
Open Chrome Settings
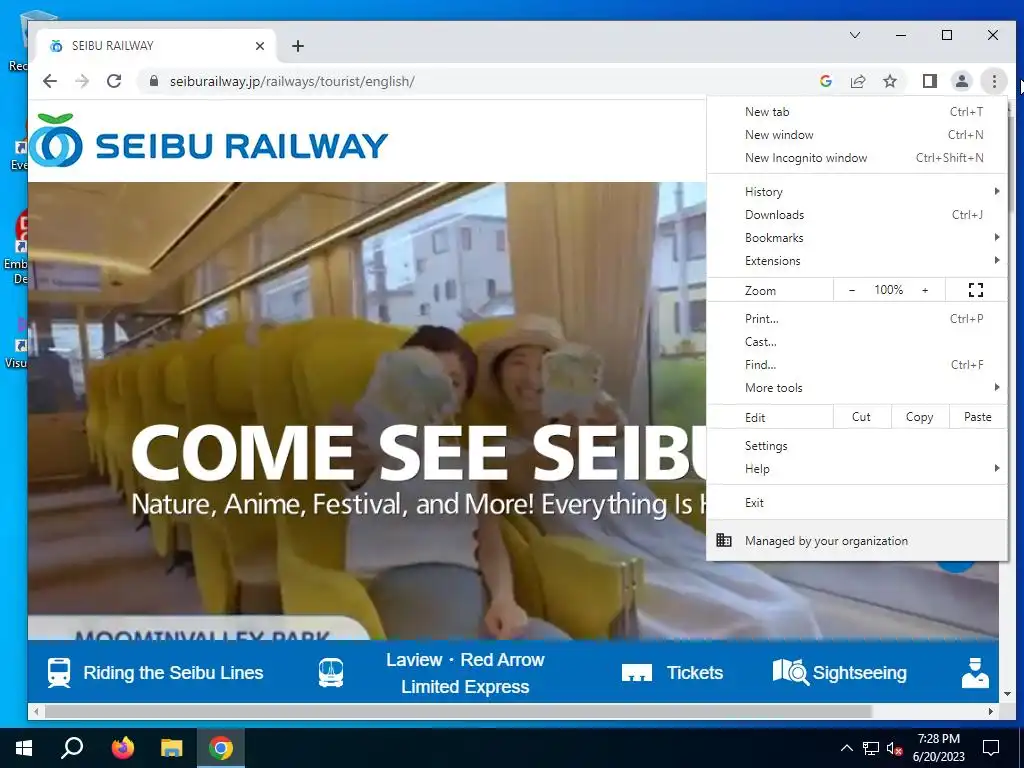click(857, 445)
